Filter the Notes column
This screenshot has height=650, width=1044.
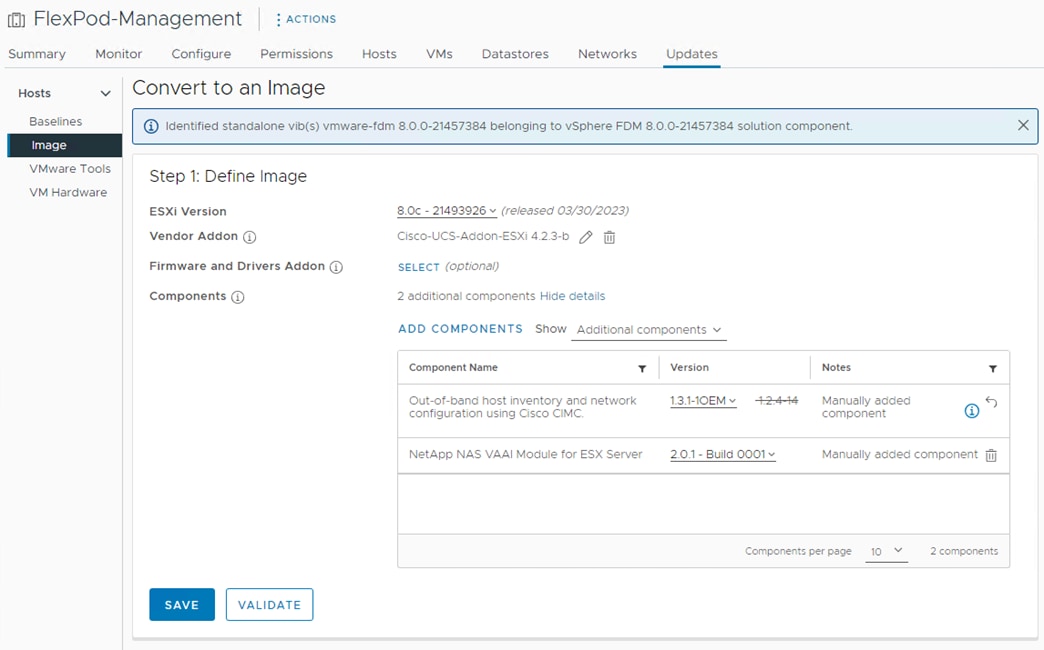[x=992, y=368]
